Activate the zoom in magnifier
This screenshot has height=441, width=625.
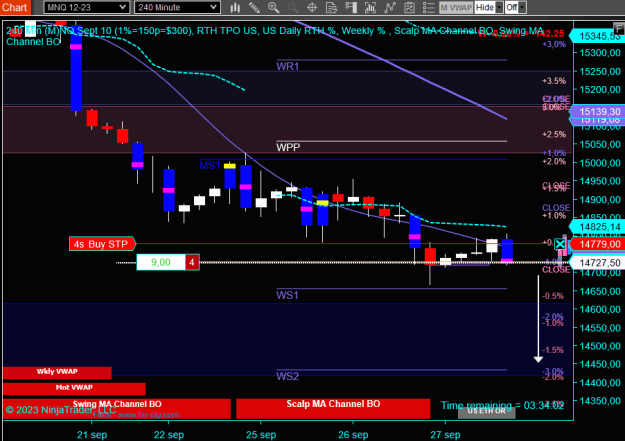273,8
